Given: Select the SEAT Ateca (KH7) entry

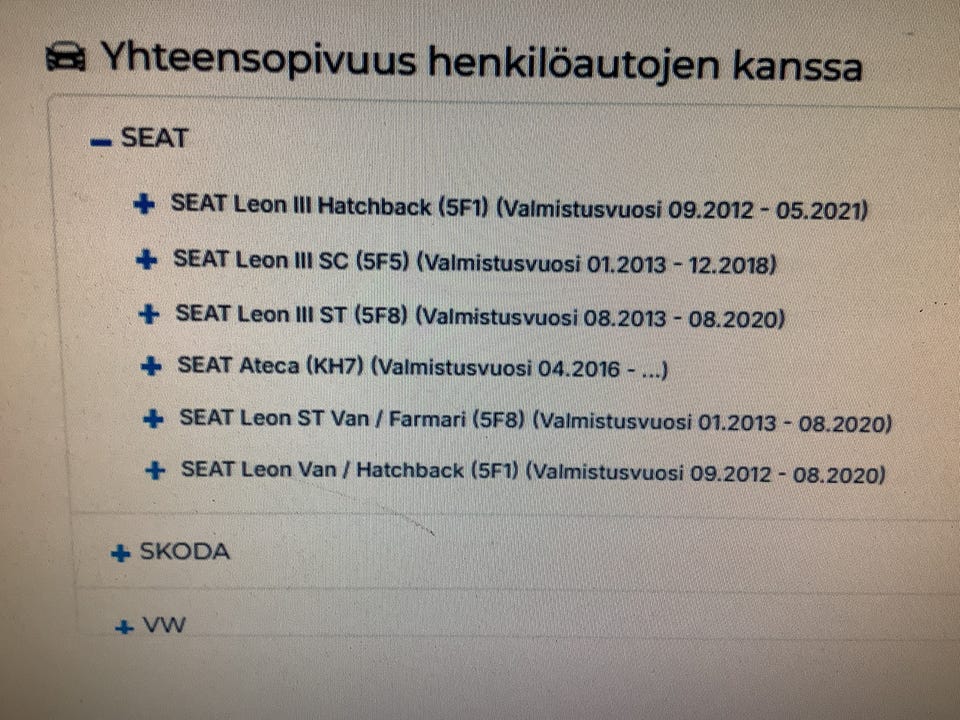Looking at the screenshot, I should (x=422, y=368).
